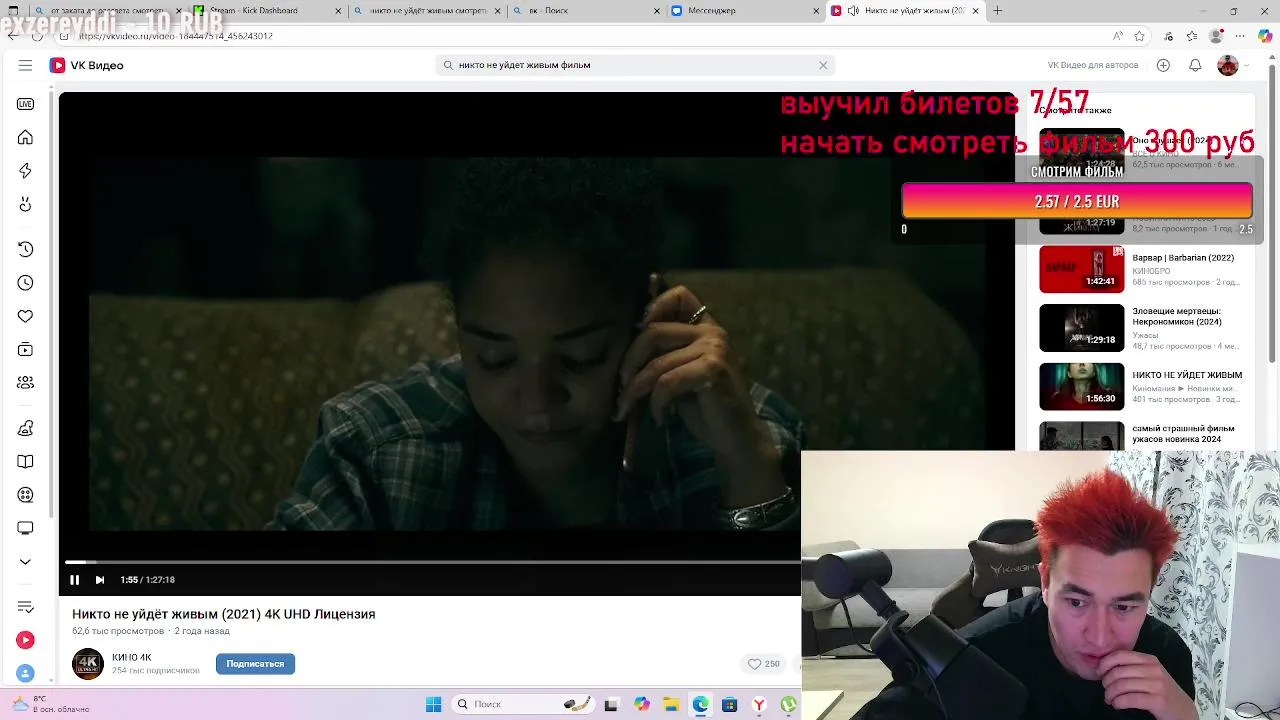Image resolution: width=1280 pixels, height=720 pixels.
Task: Clear the search field with X
Action: [x=823, y=65]
